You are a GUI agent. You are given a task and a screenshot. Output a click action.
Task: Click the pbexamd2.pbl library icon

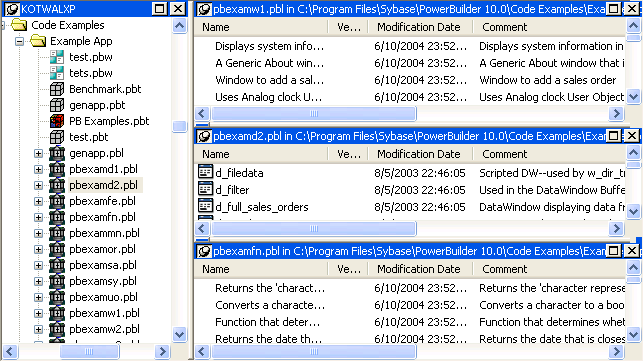57,185
